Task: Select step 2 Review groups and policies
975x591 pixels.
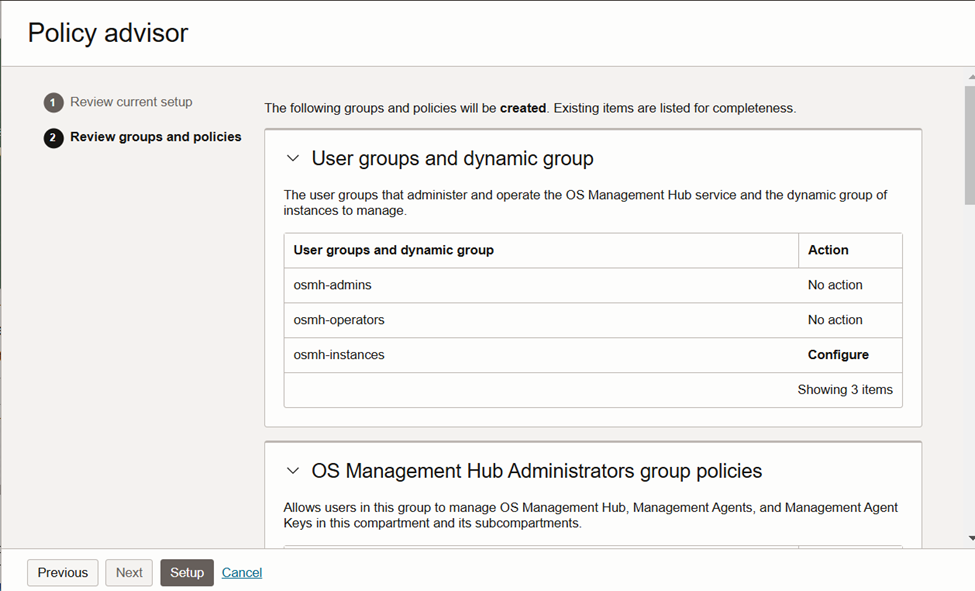Action: [155, 137]
